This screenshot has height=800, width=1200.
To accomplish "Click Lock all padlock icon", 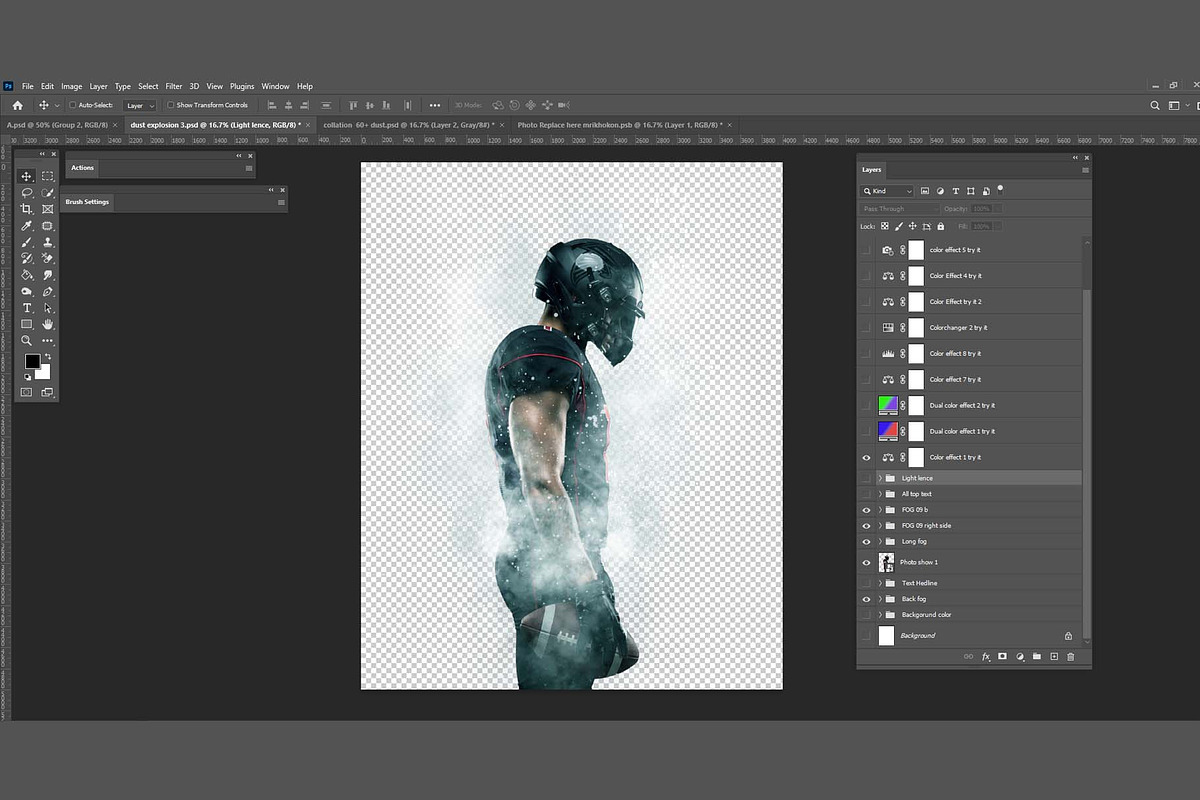I will point(940,226).
